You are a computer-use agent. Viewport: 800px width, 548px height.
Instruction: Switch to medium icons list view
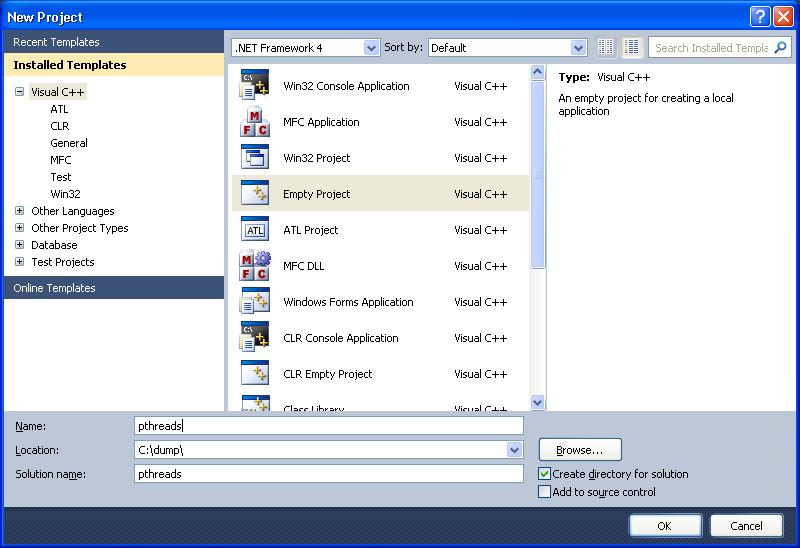(x=631, y=47)
